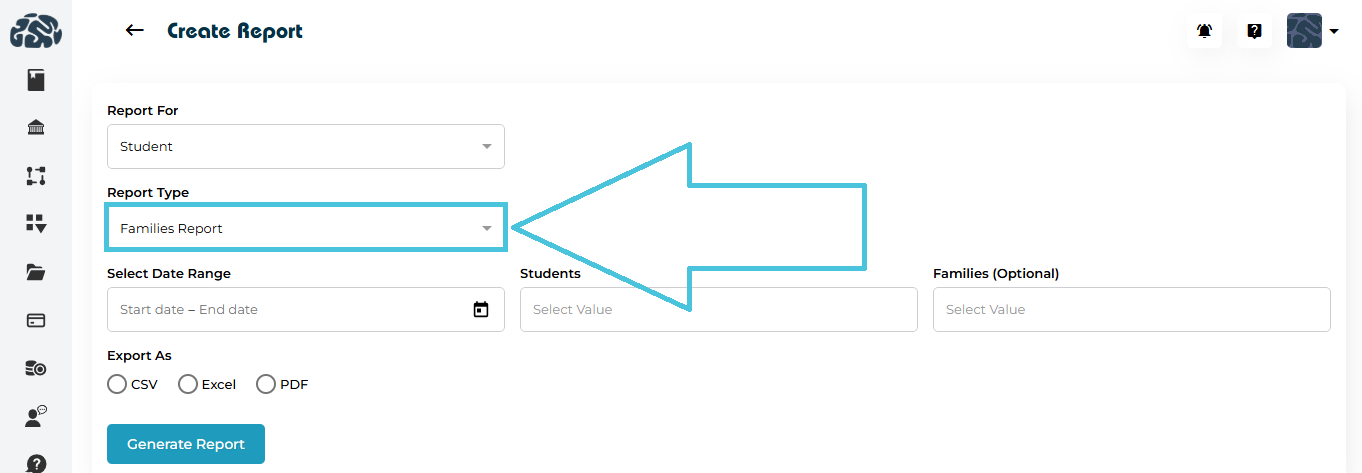Click the brain logo icon
This screenshot has height=473, width=1362.
(36, 30)
